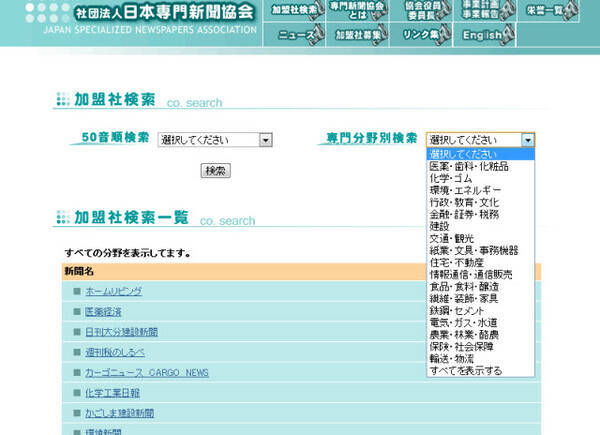Open the 栄誉一覧 navigation button
The height and width of the screenshot is (435, 600).
[551, 11]
